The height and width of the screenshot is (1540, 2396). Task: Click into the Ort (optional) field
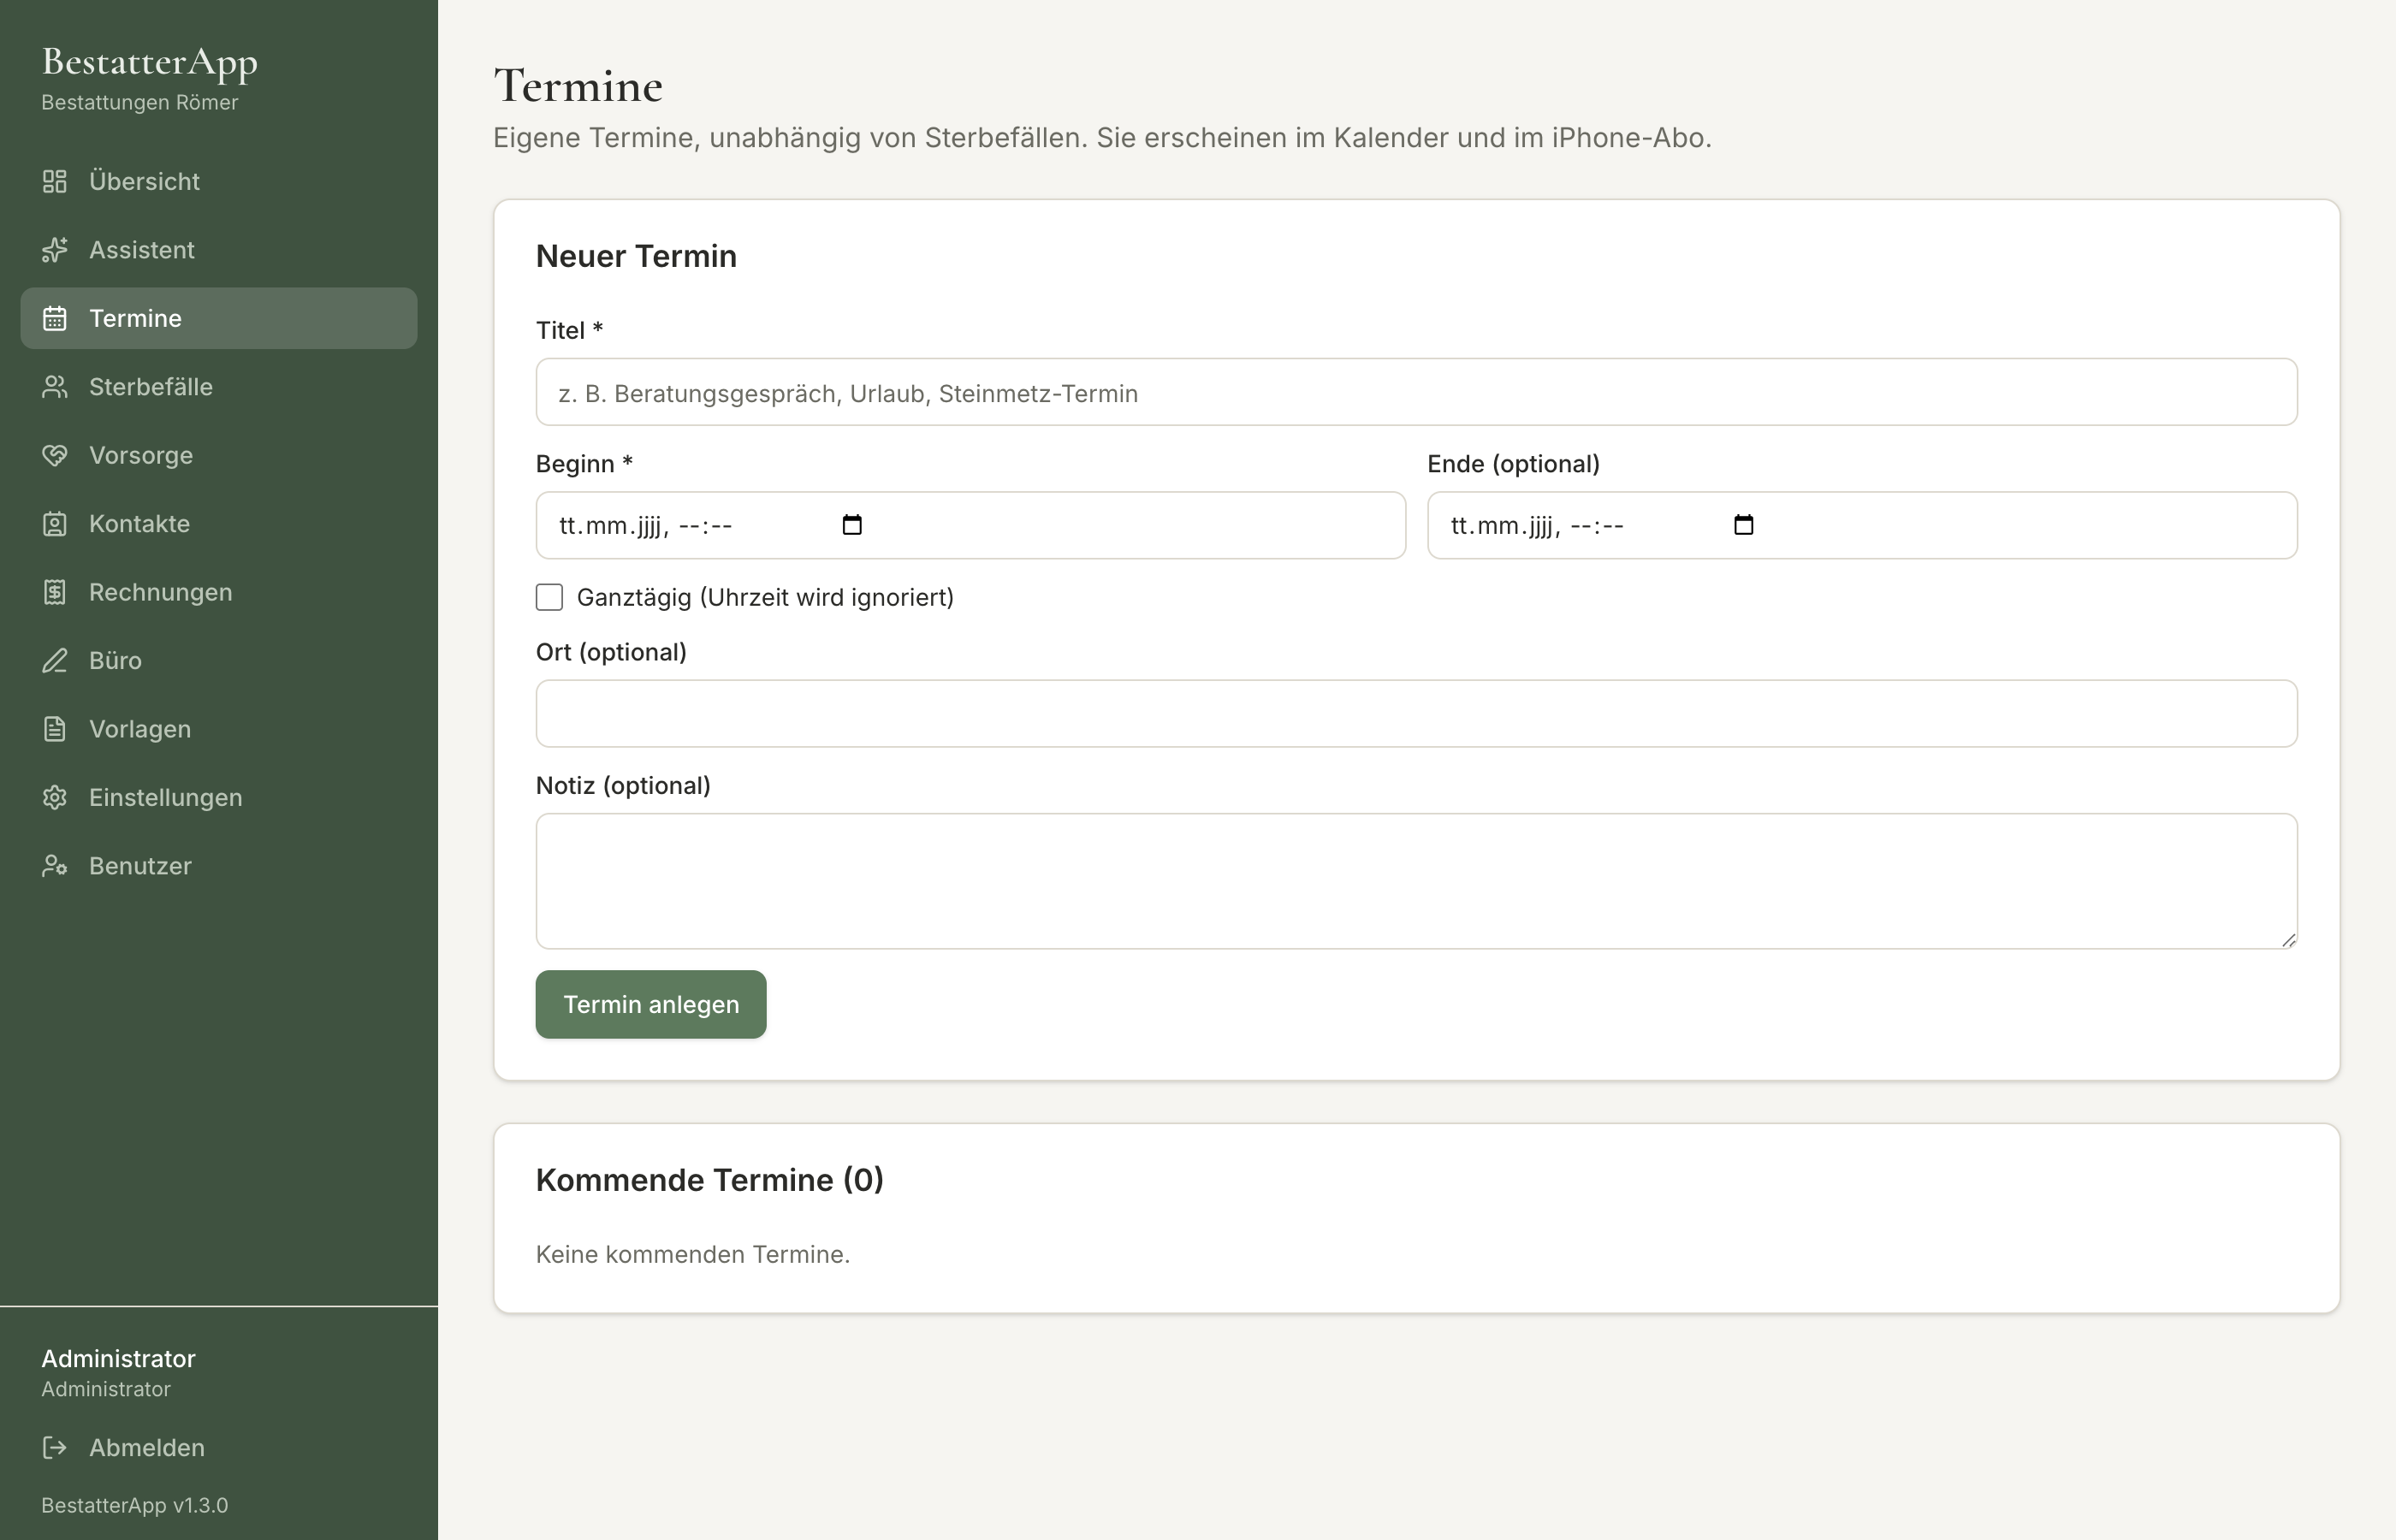click(1416, 714)
